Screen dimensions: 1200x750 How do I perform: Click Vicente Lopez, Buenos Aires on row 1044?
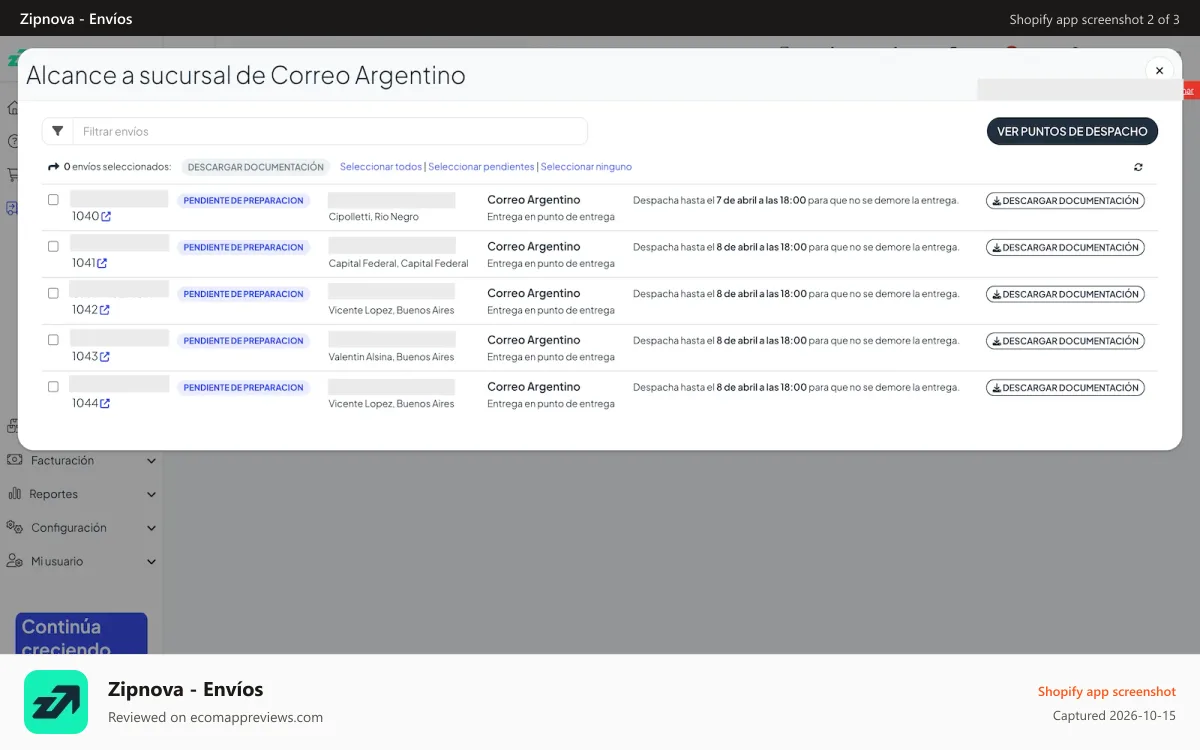pos(391,404)
